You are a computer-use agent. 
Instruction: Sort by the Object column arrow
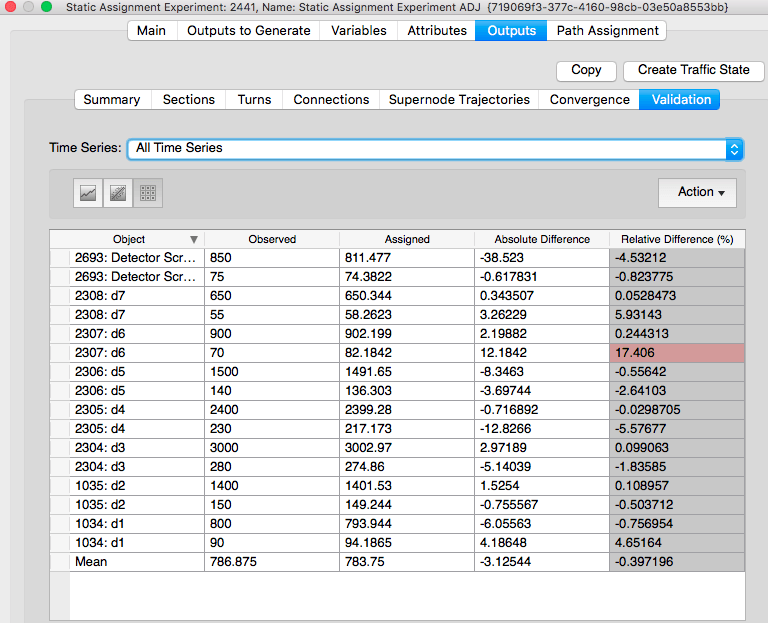pyautogui.click(x=194, y=240)
